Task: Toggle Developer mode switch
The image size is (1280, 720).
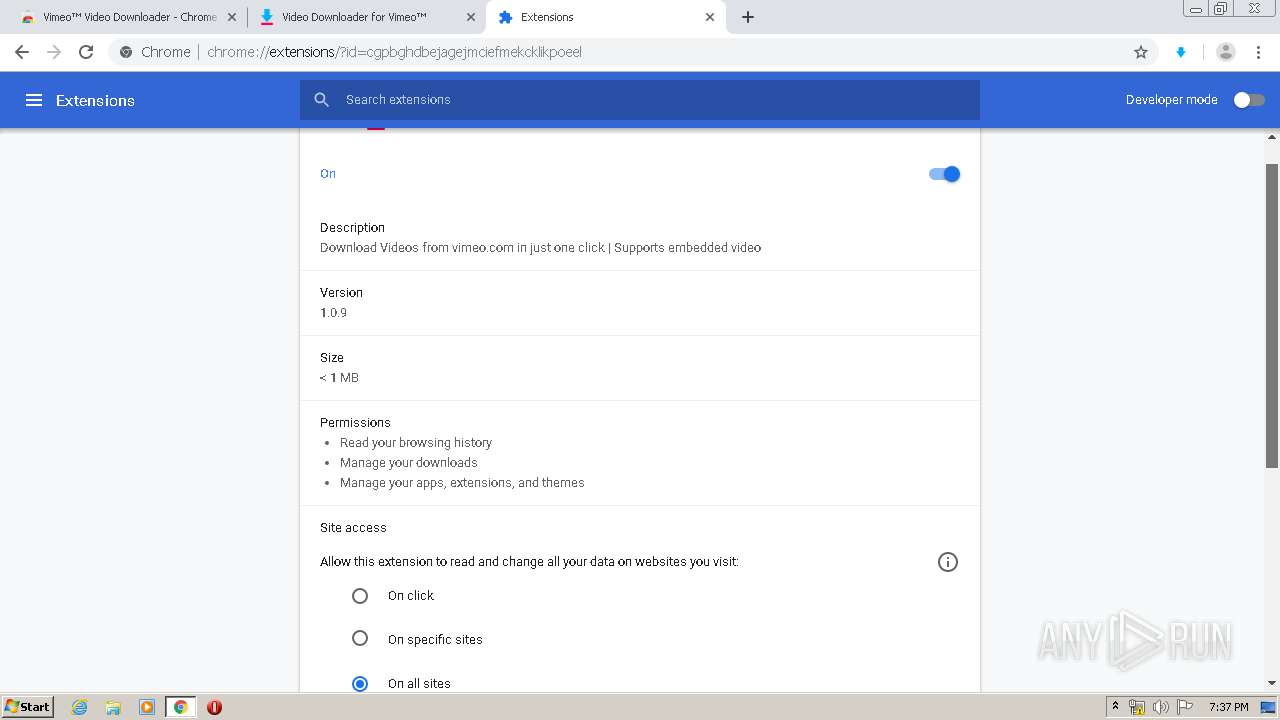Action: coord(1249,100)
